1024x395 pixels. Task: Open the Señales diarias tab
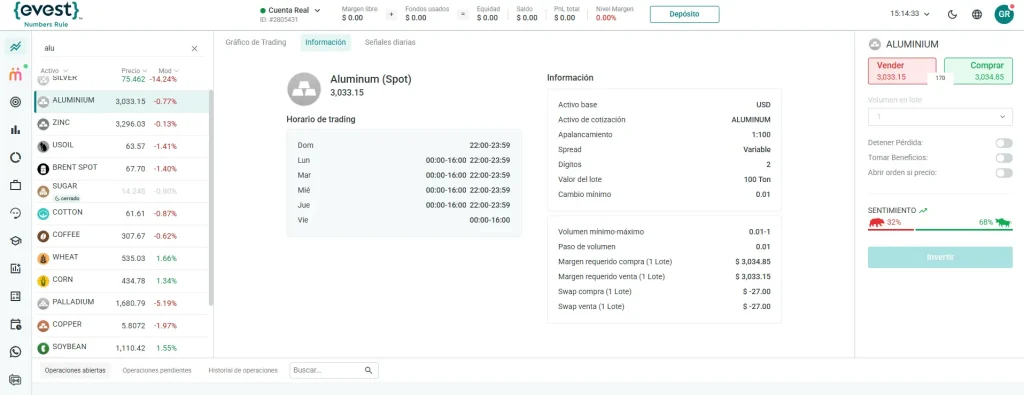point(390,42)
